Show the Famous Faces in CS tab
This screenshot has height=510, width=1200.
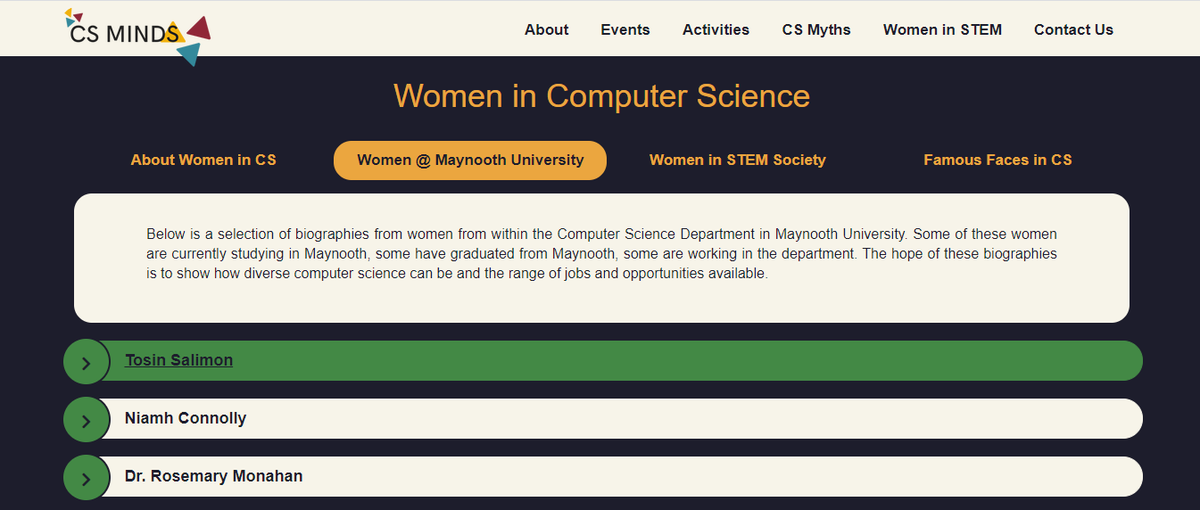997,160
